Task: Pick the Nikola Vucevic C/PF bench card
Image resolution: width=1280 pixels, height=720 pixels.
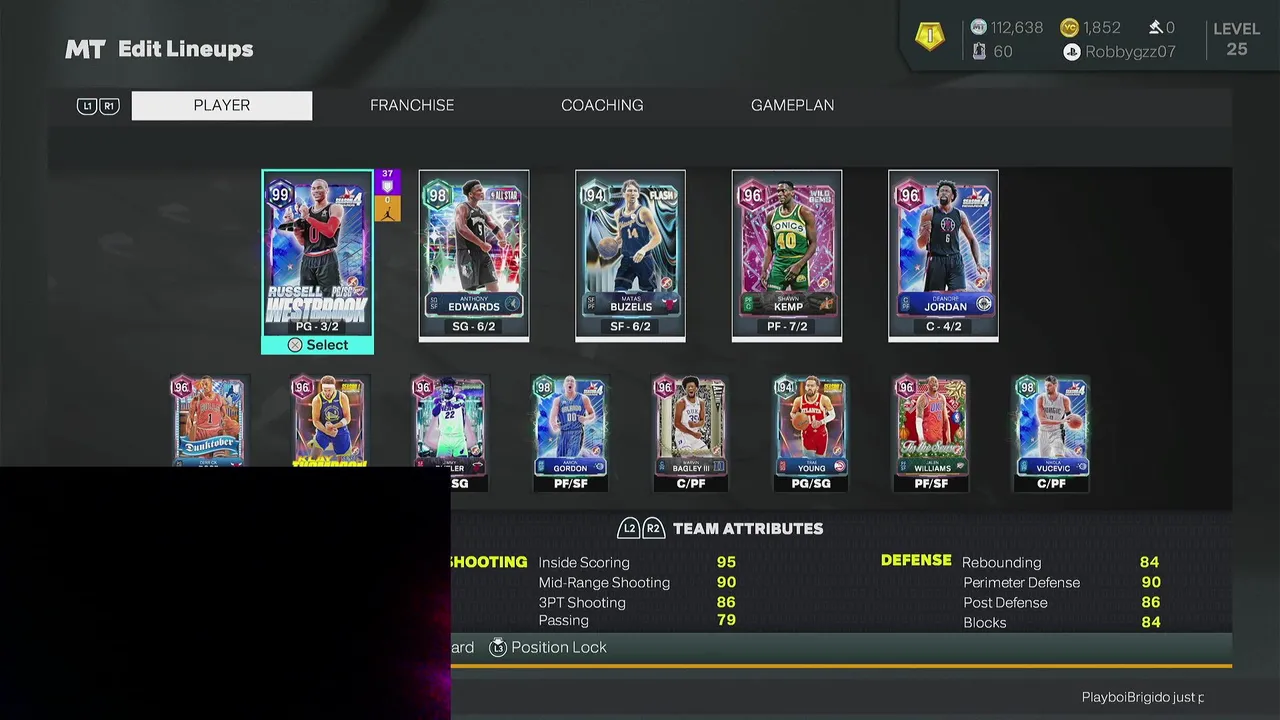Action: pyautogui.click(x=1051, y=433)
